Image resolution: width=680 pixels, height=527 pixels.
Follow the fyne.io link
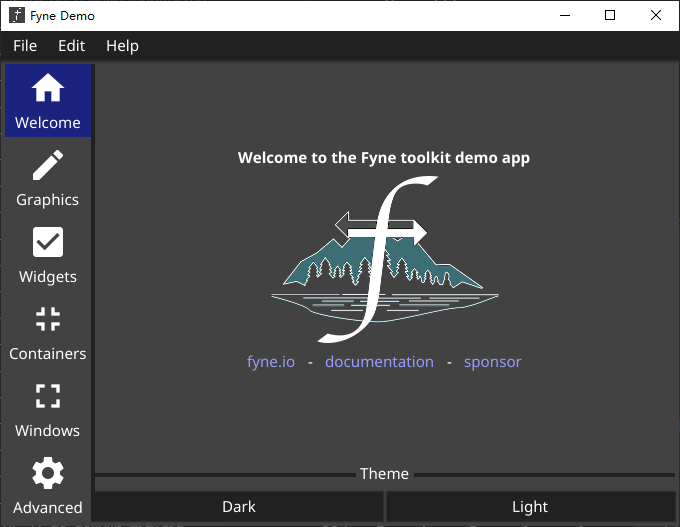[x=271, y=362]
